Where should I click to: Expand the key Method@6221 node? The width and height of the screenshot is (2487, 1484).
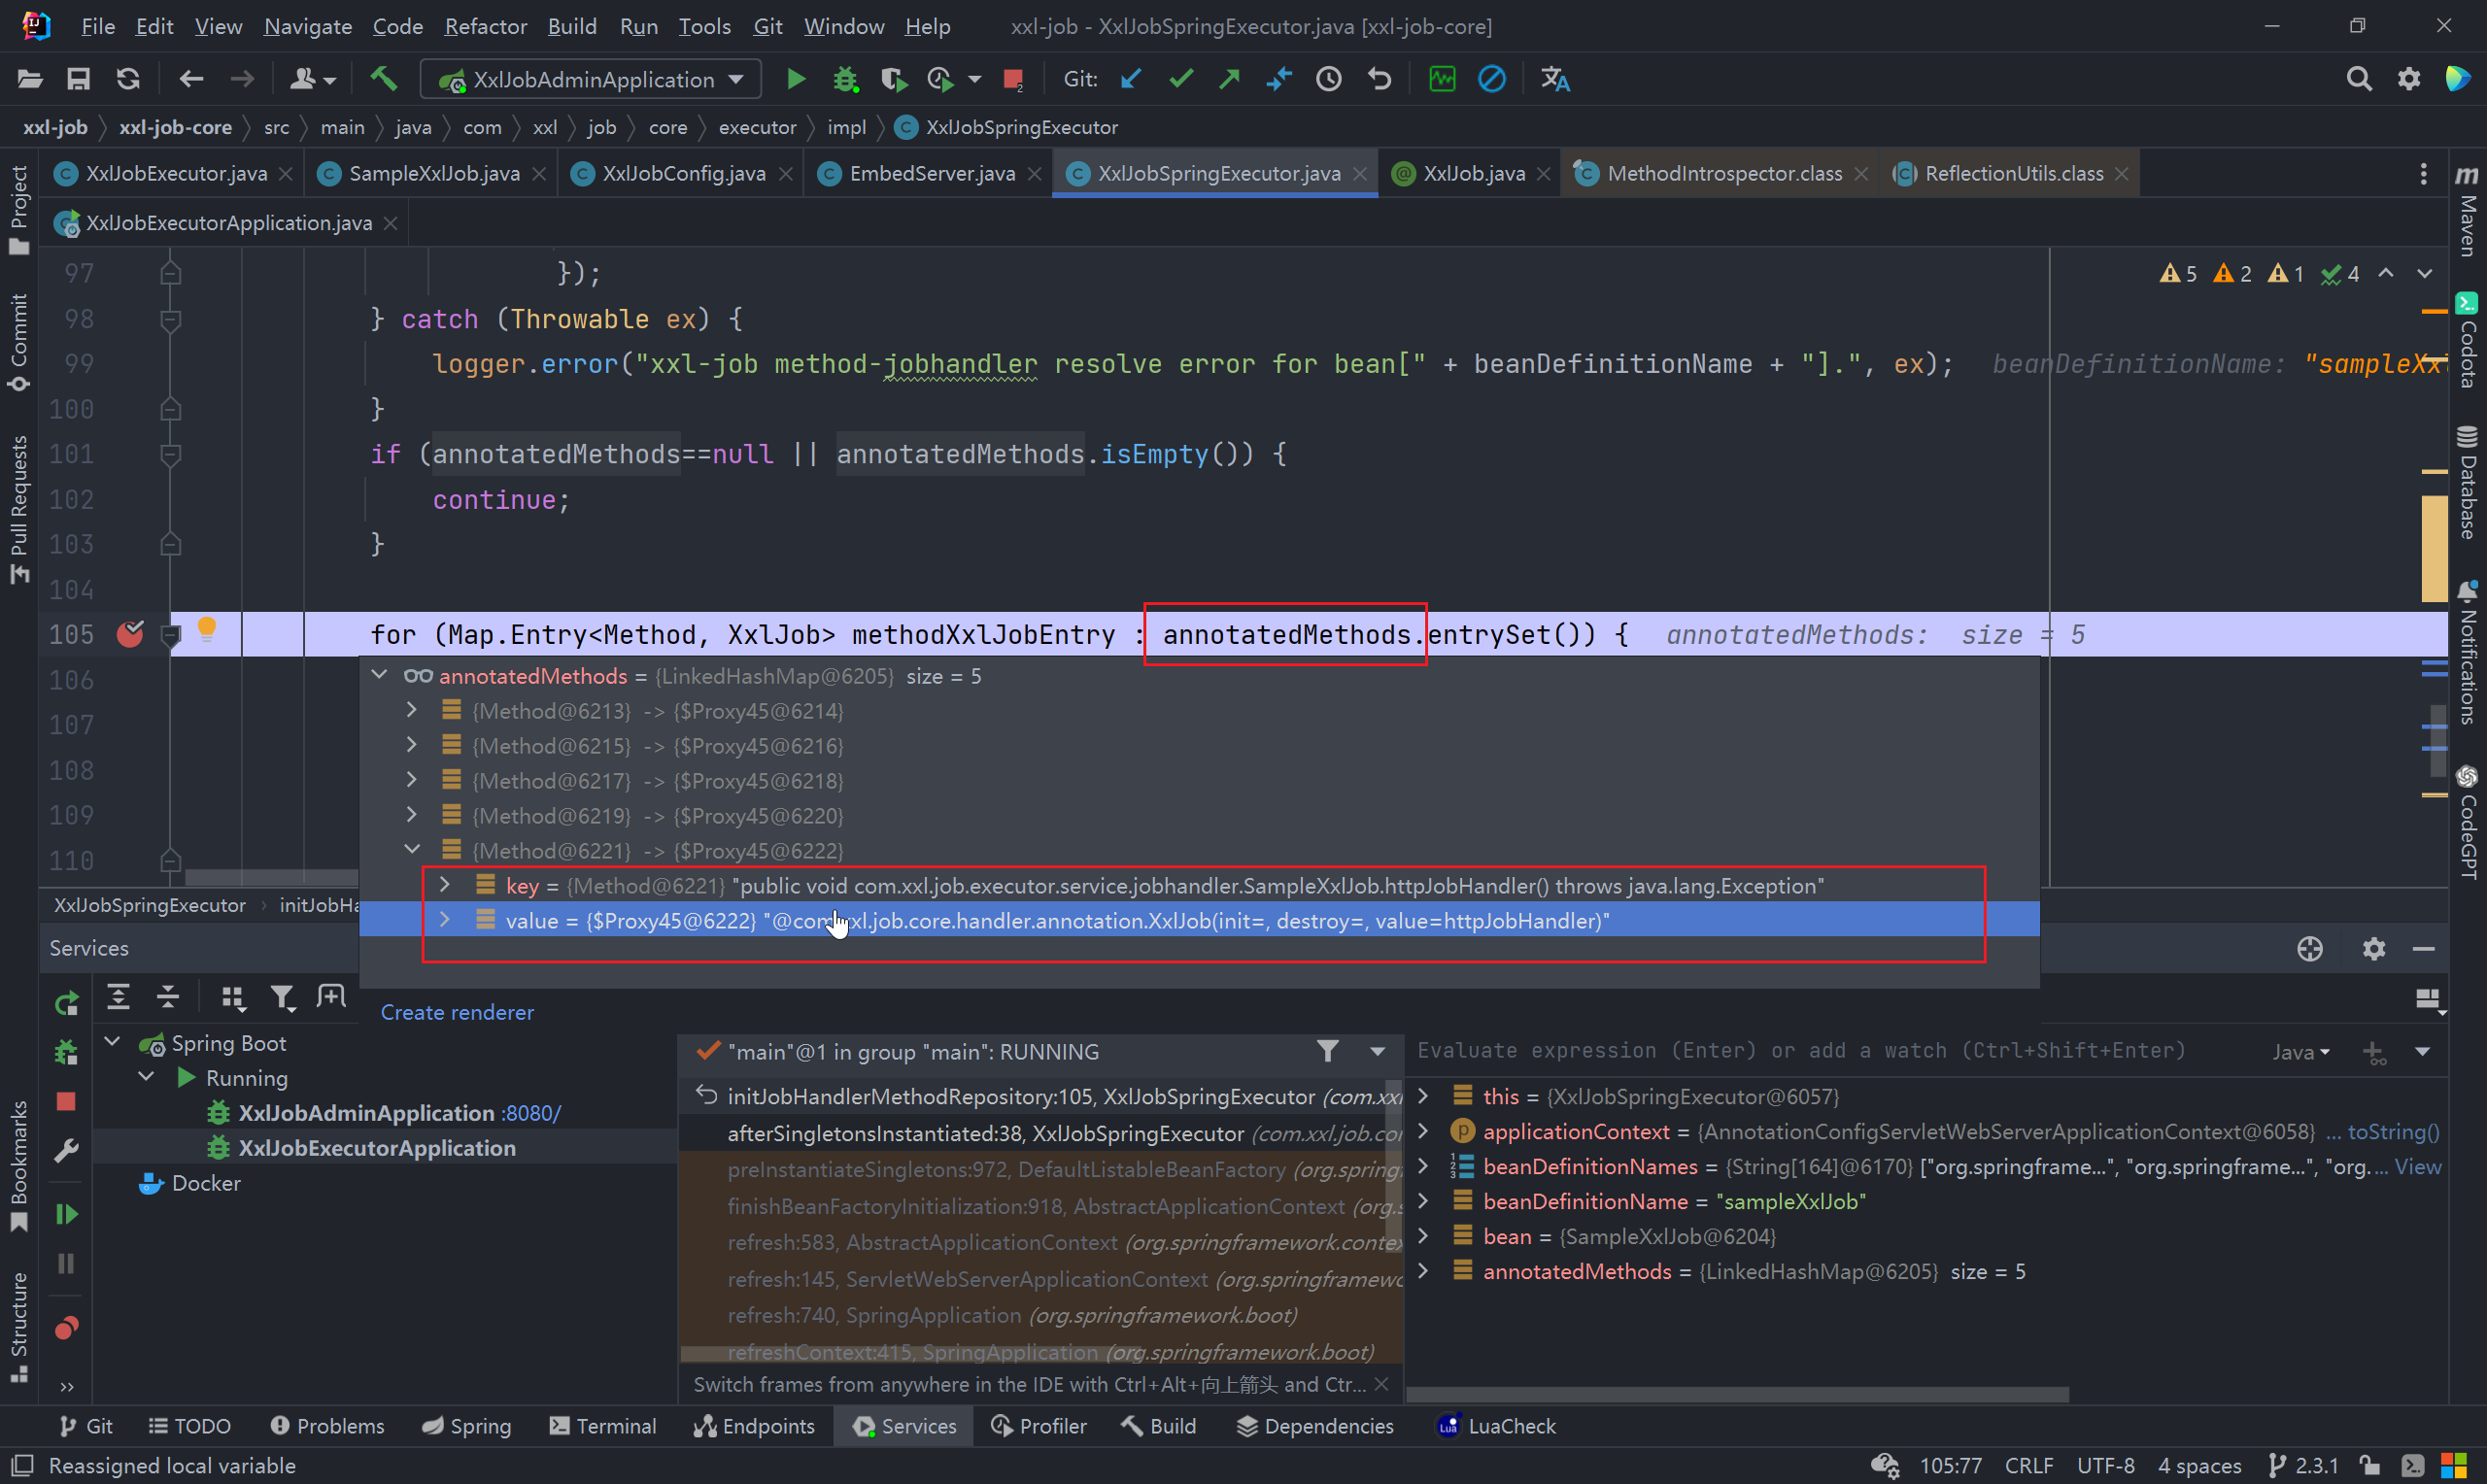pyautogui.click(x=445, y=885)
